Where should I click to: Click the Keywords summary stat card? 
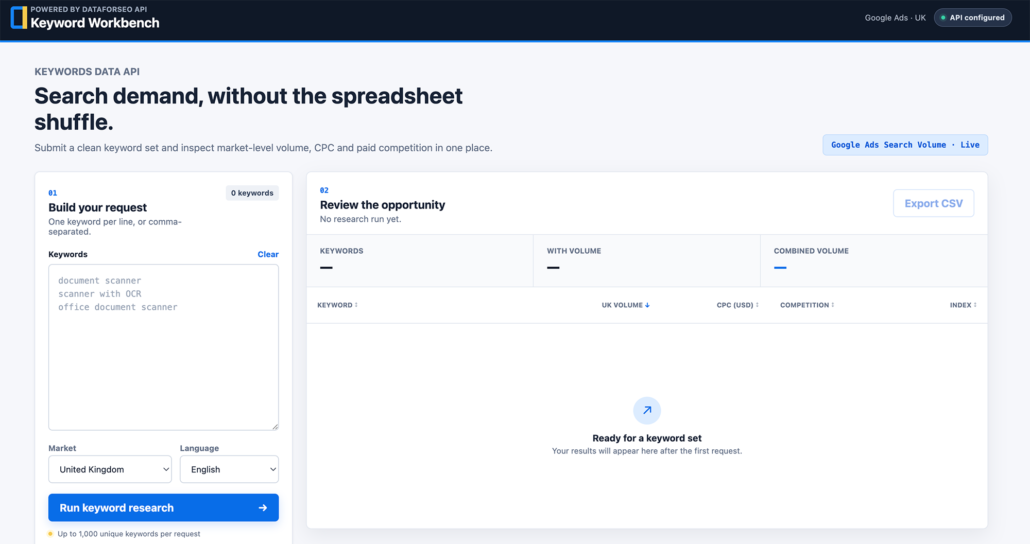pos(420,261)
